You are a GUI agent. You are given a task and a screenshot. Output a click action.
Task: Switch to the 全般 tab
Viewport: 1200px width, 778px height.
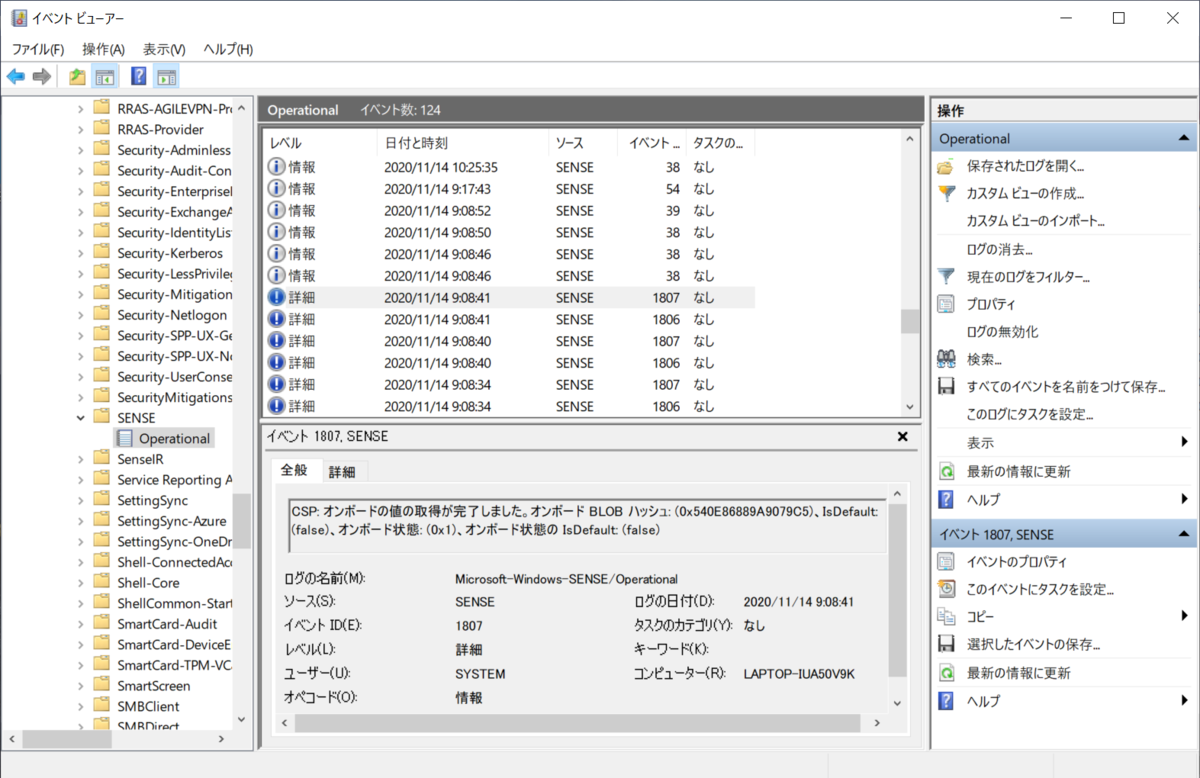point(295,470)
